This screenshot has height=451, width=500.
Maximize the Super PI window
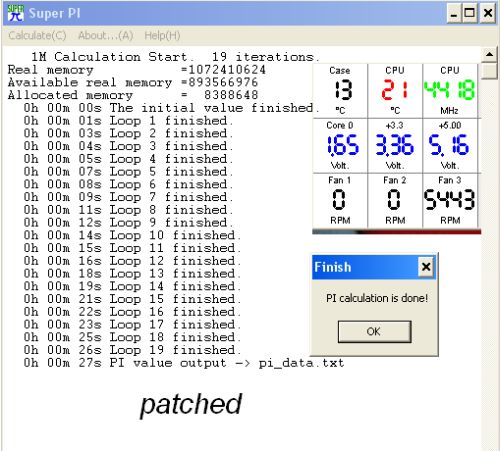(470, 14)
